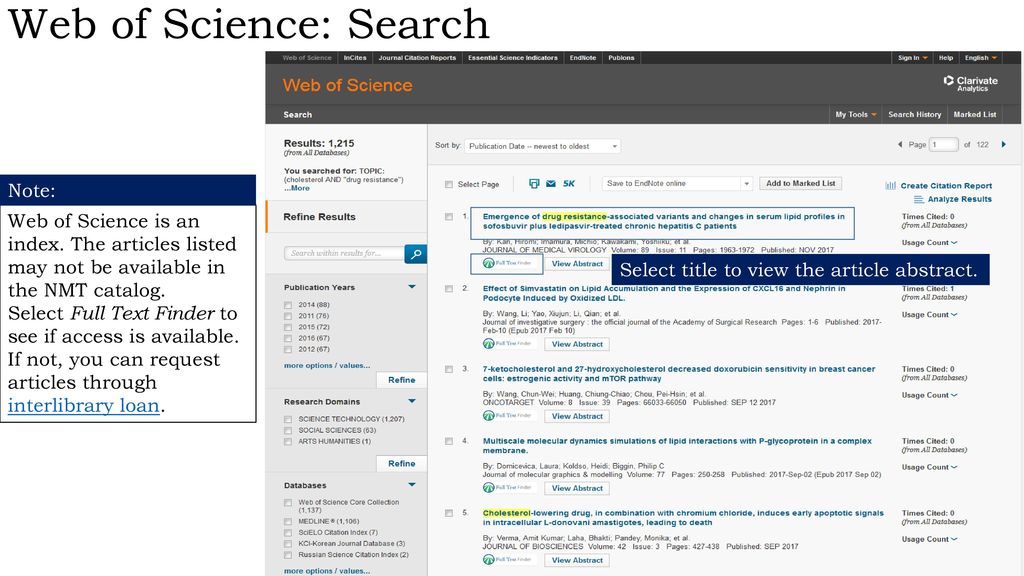Image resolution: width=1024 pixels, height=576 pixels.
Task: Open Full Text Finder for result 2
Action: tap(507, 344)
